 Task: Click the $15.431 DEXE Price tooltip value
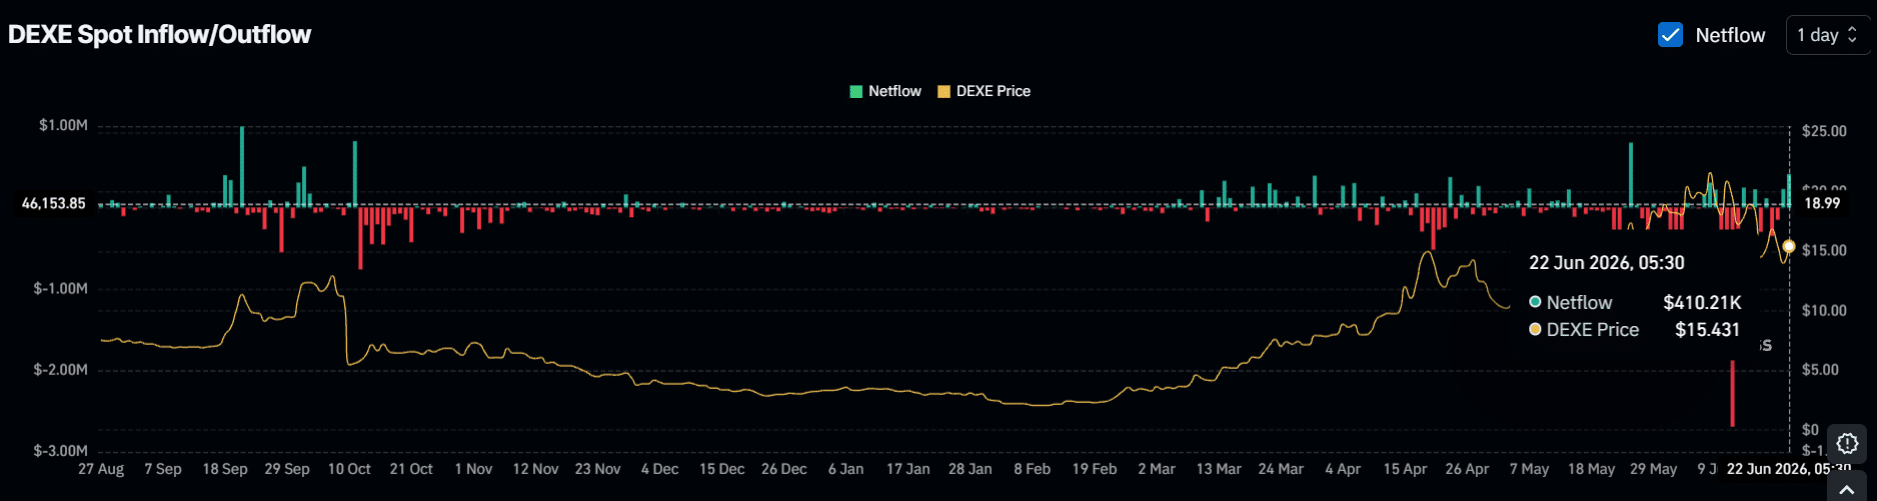point(1707,329)
